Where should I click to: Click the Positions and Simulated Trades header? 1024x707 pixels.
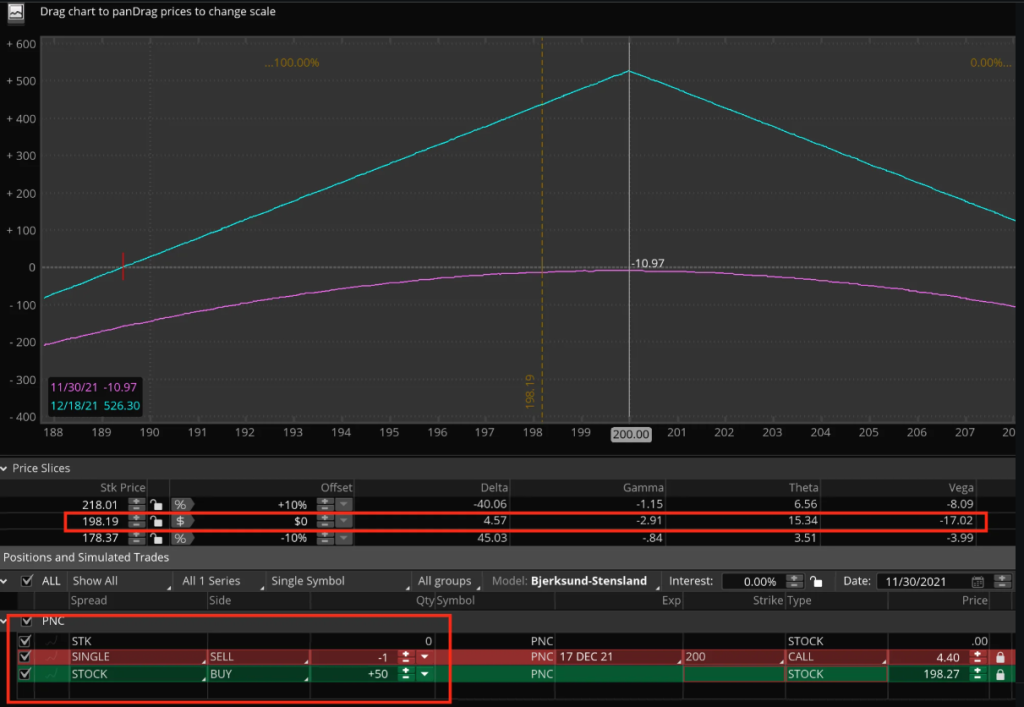click(86, 558)
